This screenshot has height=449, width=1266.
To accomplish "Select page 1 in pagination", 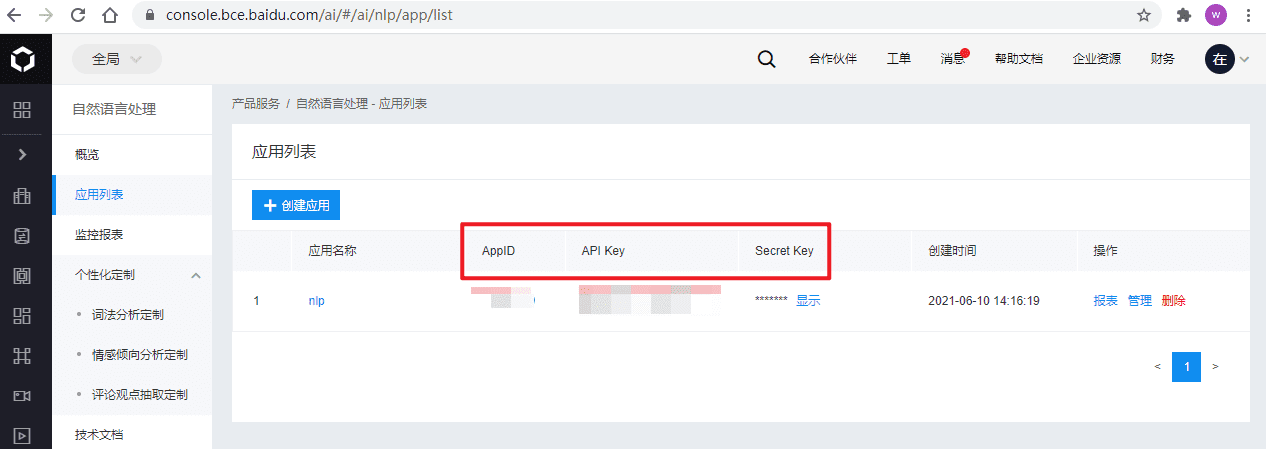I will [x=1187, y=367].
